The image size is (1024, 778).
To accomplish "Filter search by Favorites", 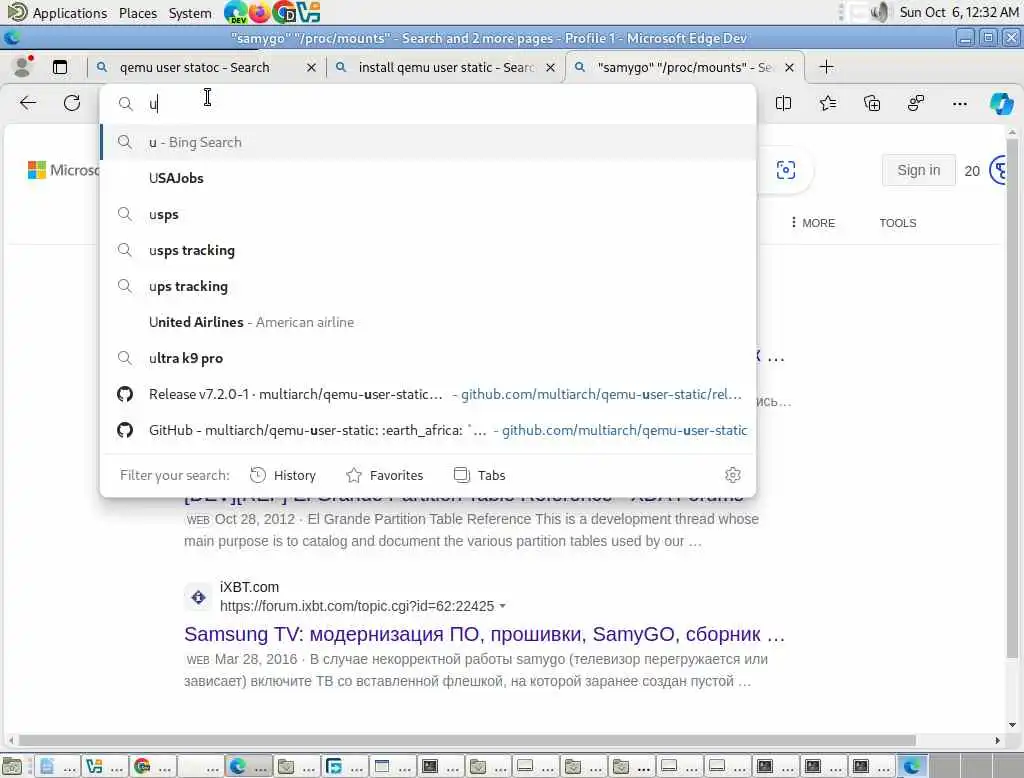I will point(385,475).
